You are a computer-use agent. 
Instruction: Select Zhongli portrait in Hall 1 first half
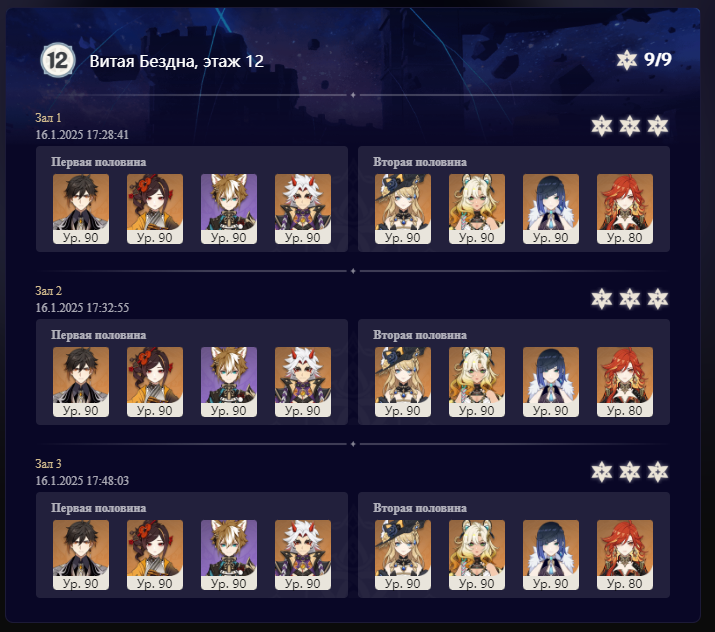[81, 209]
